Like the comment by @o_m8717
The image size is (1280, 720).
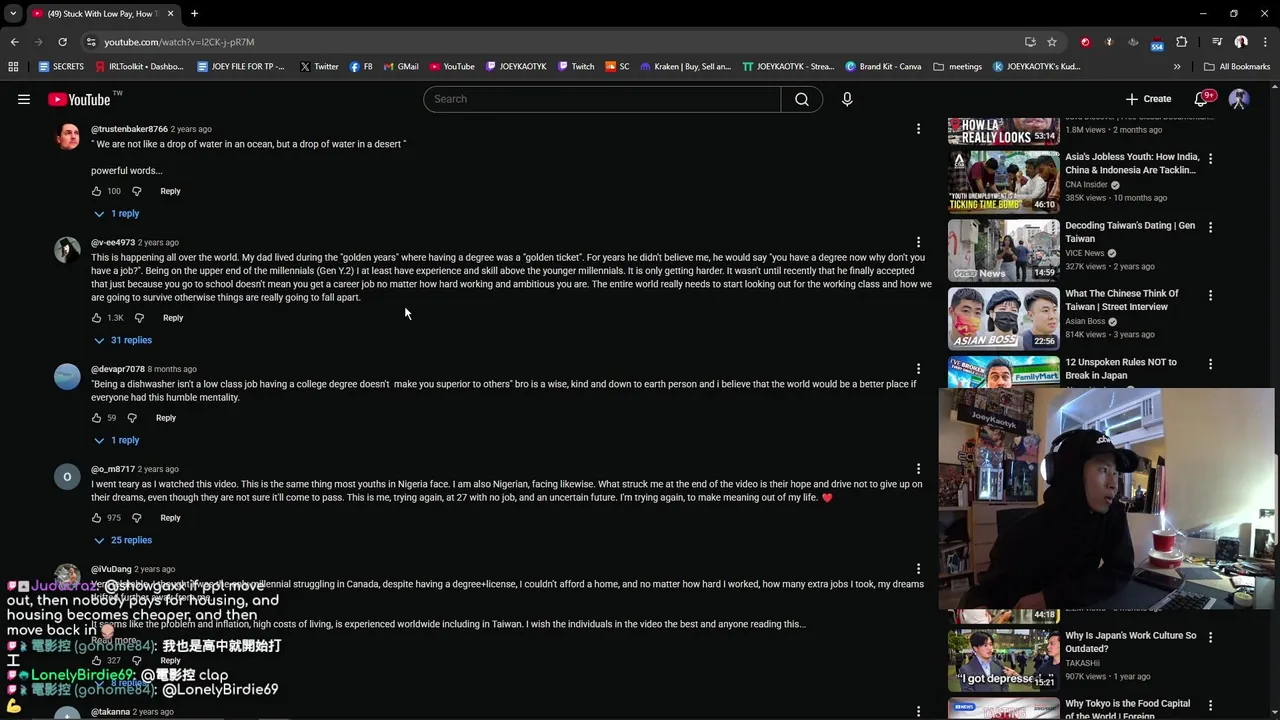[x=97, y=518]
